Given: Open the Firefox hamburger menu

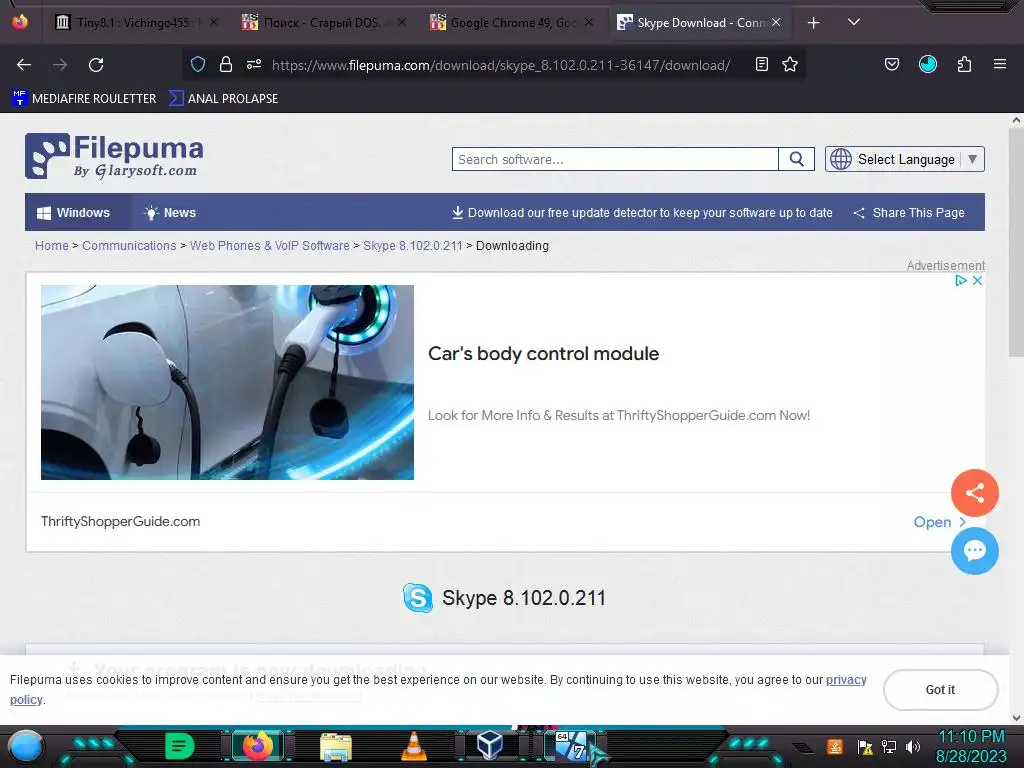Looking at the screenshot, I should pos(1000,64).
